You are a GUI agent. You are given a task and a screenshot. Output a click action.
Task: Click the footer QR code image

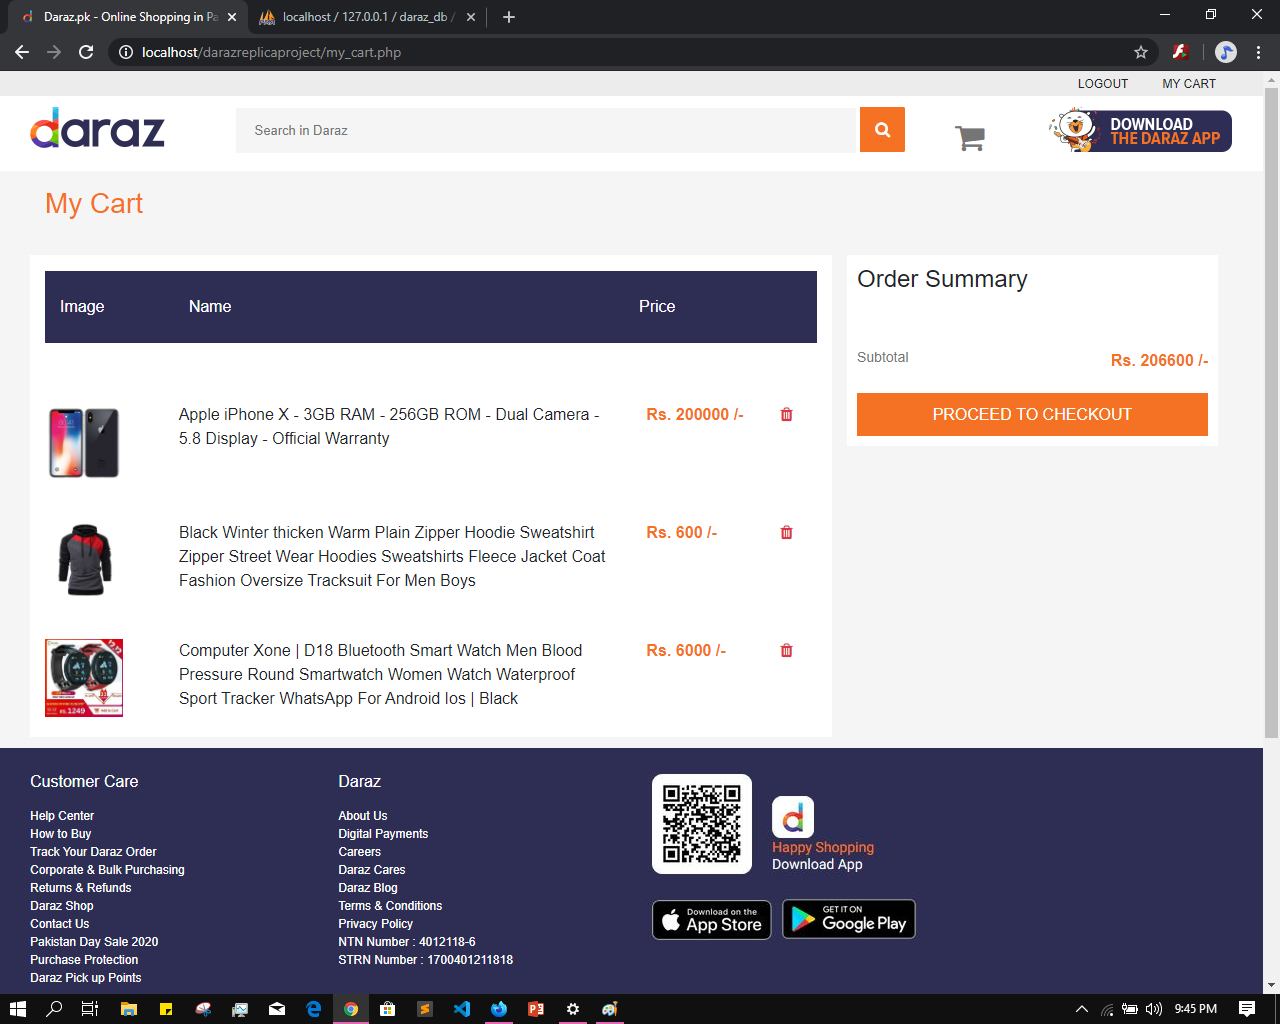[702, 824]
